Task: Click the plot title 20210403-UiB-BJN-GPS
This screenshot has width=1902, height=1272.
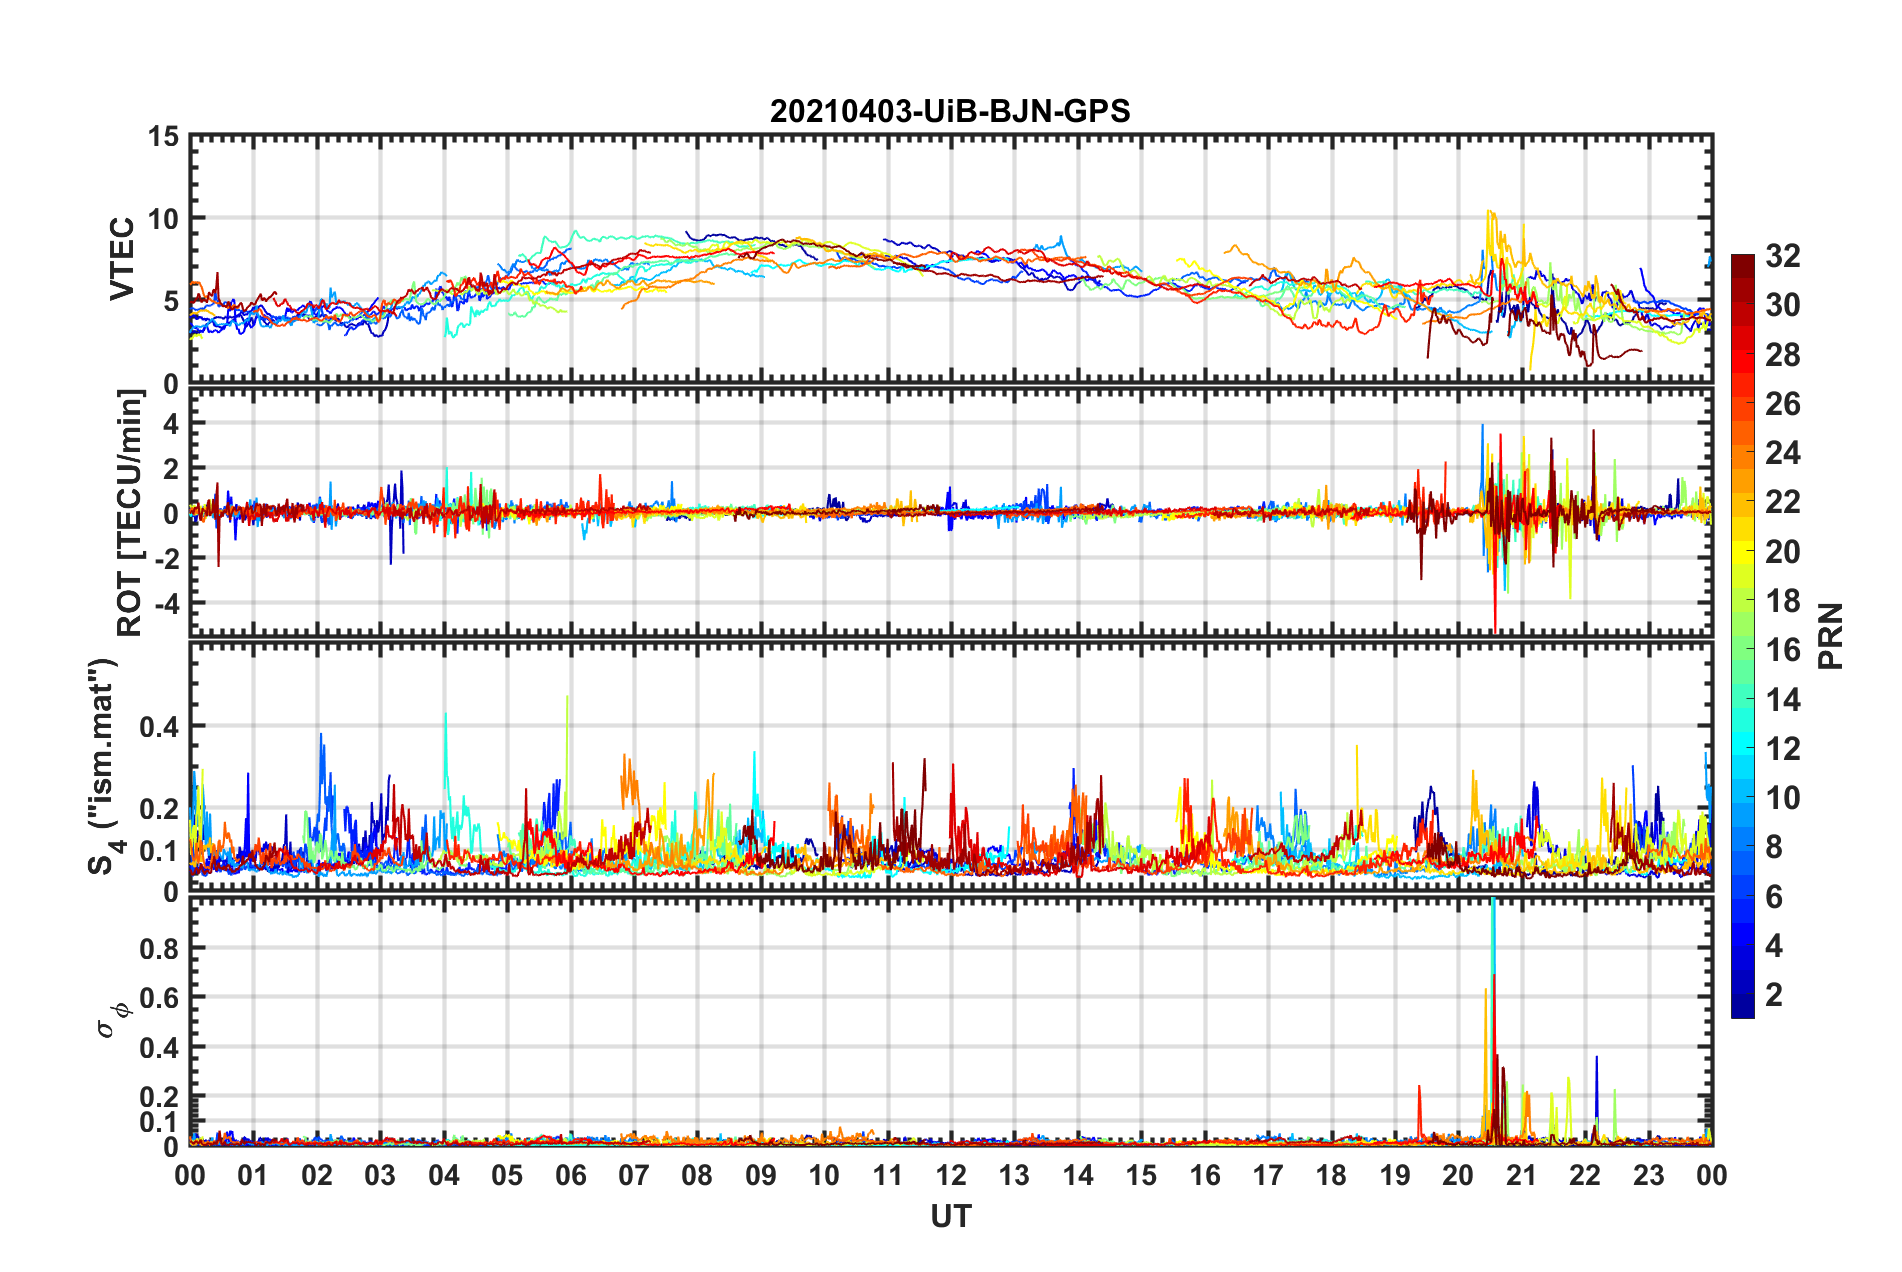Action: (x=949, y=111)
